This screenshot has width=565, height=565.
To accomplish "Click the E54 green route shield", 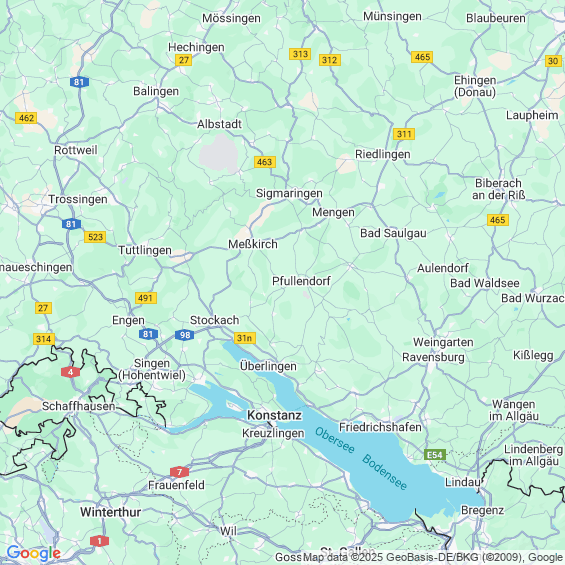I will (x=435, y=455).
